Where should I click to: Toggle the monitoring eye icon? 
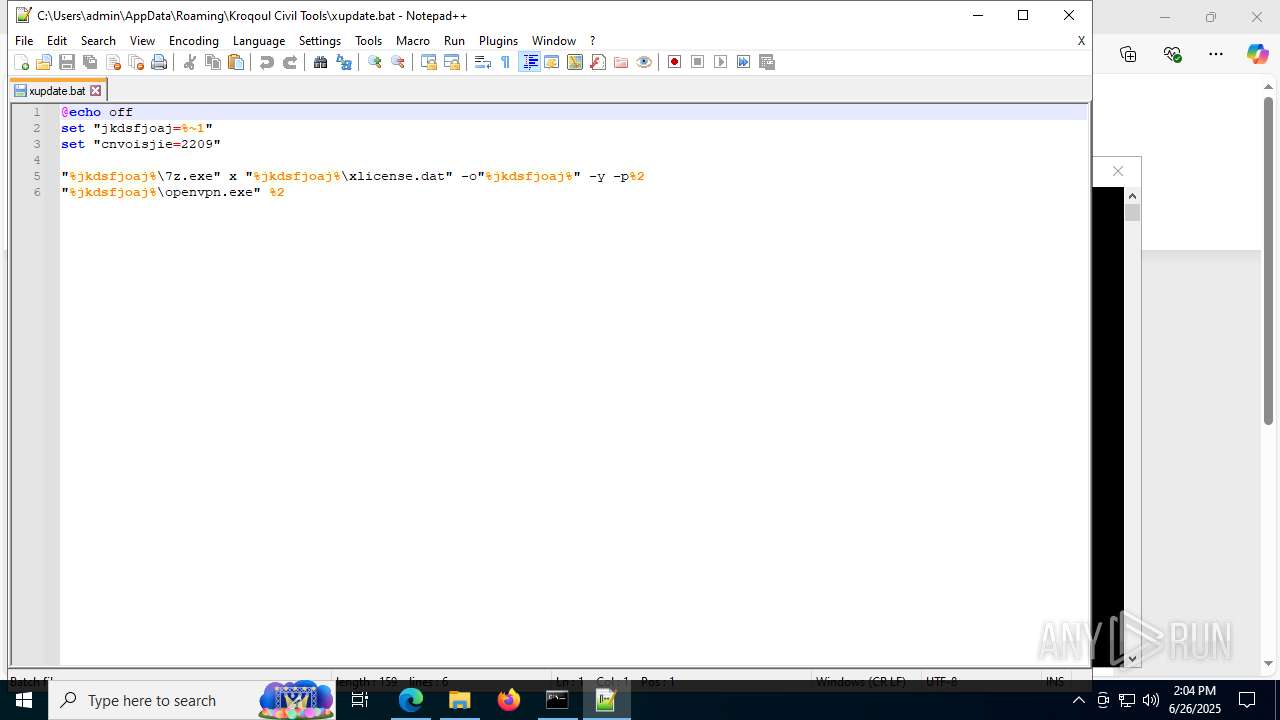[x=644, y=62]
